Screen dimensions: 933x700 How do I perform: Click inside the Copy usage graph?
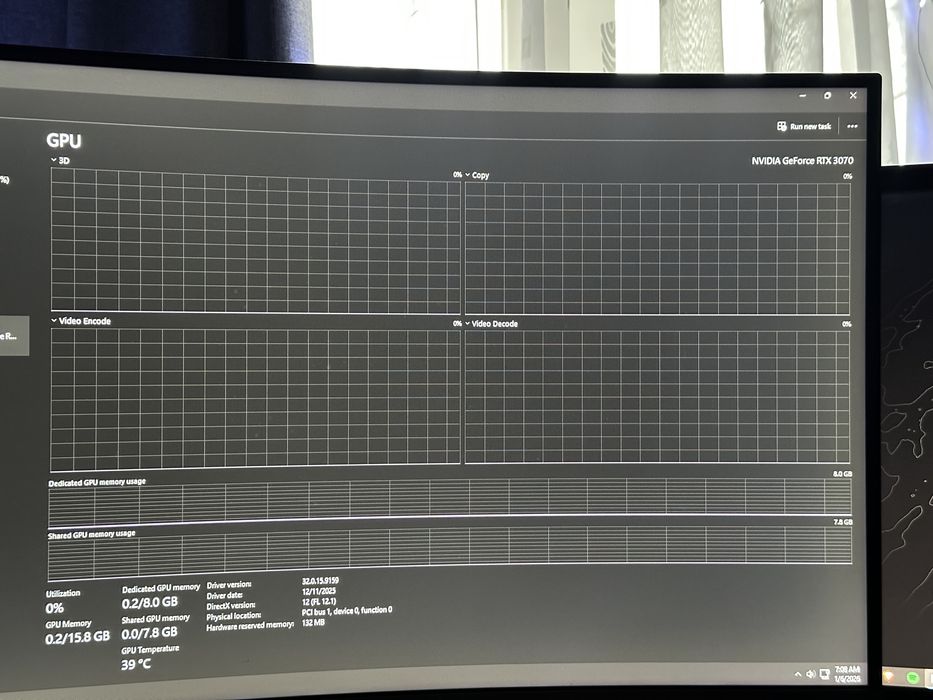pos(658,248)
